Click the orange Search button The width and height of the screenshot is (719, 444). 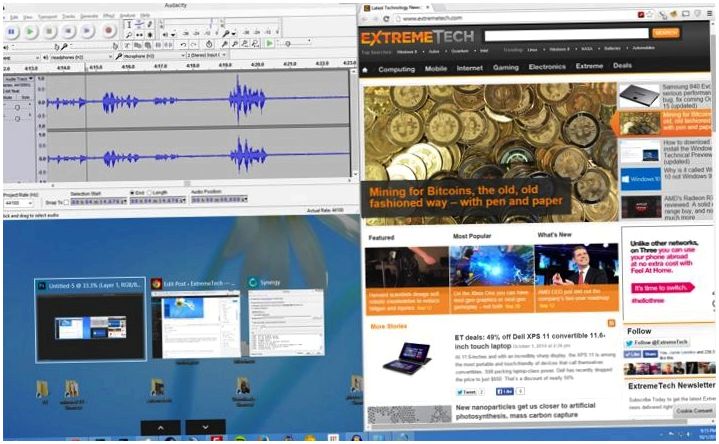pos(665,33)
